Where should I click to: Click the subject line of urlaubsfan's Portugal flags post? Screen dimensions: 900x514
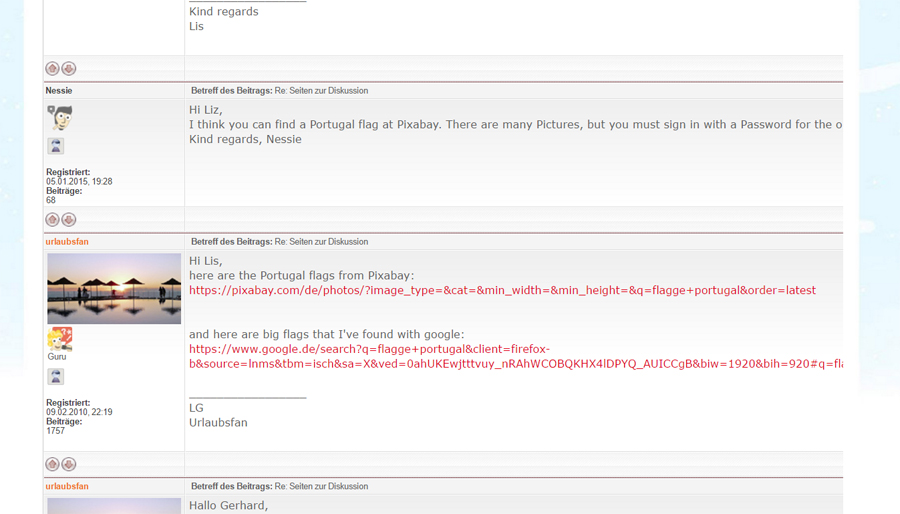coord(280,242)
